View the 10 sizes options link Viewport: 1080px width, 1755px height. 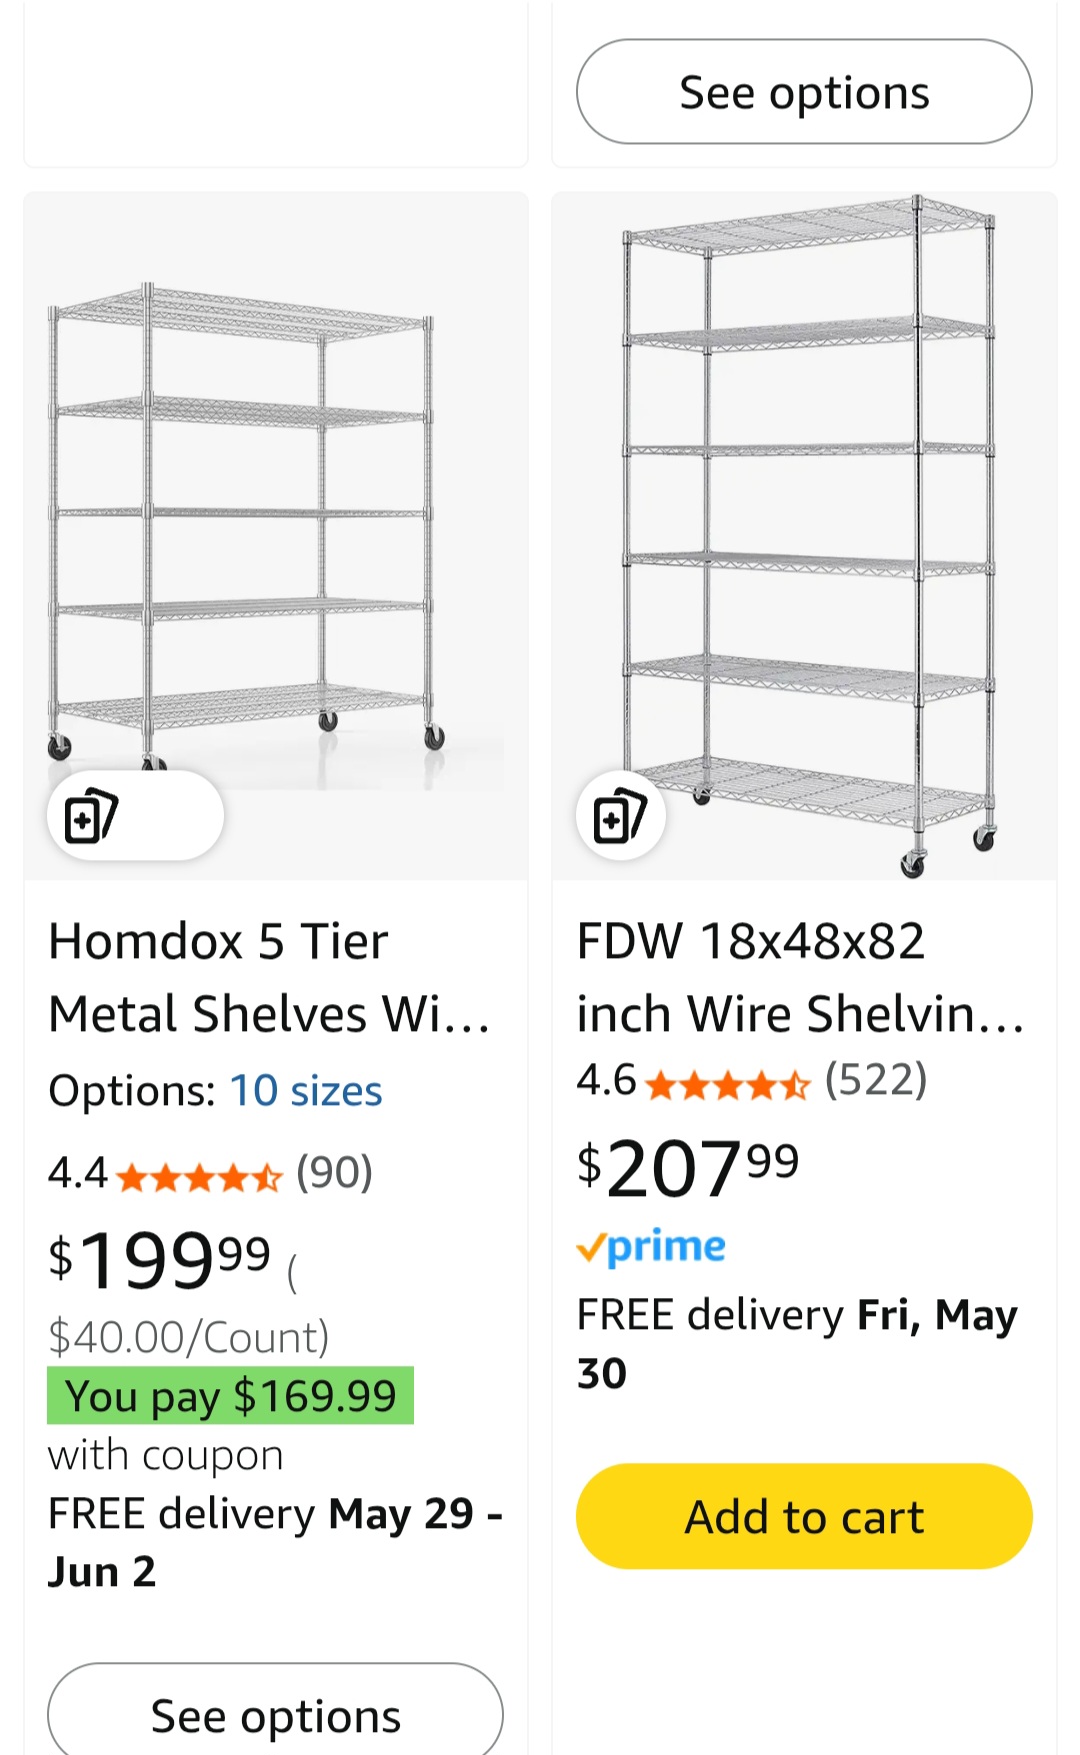tap(306, 1091)
